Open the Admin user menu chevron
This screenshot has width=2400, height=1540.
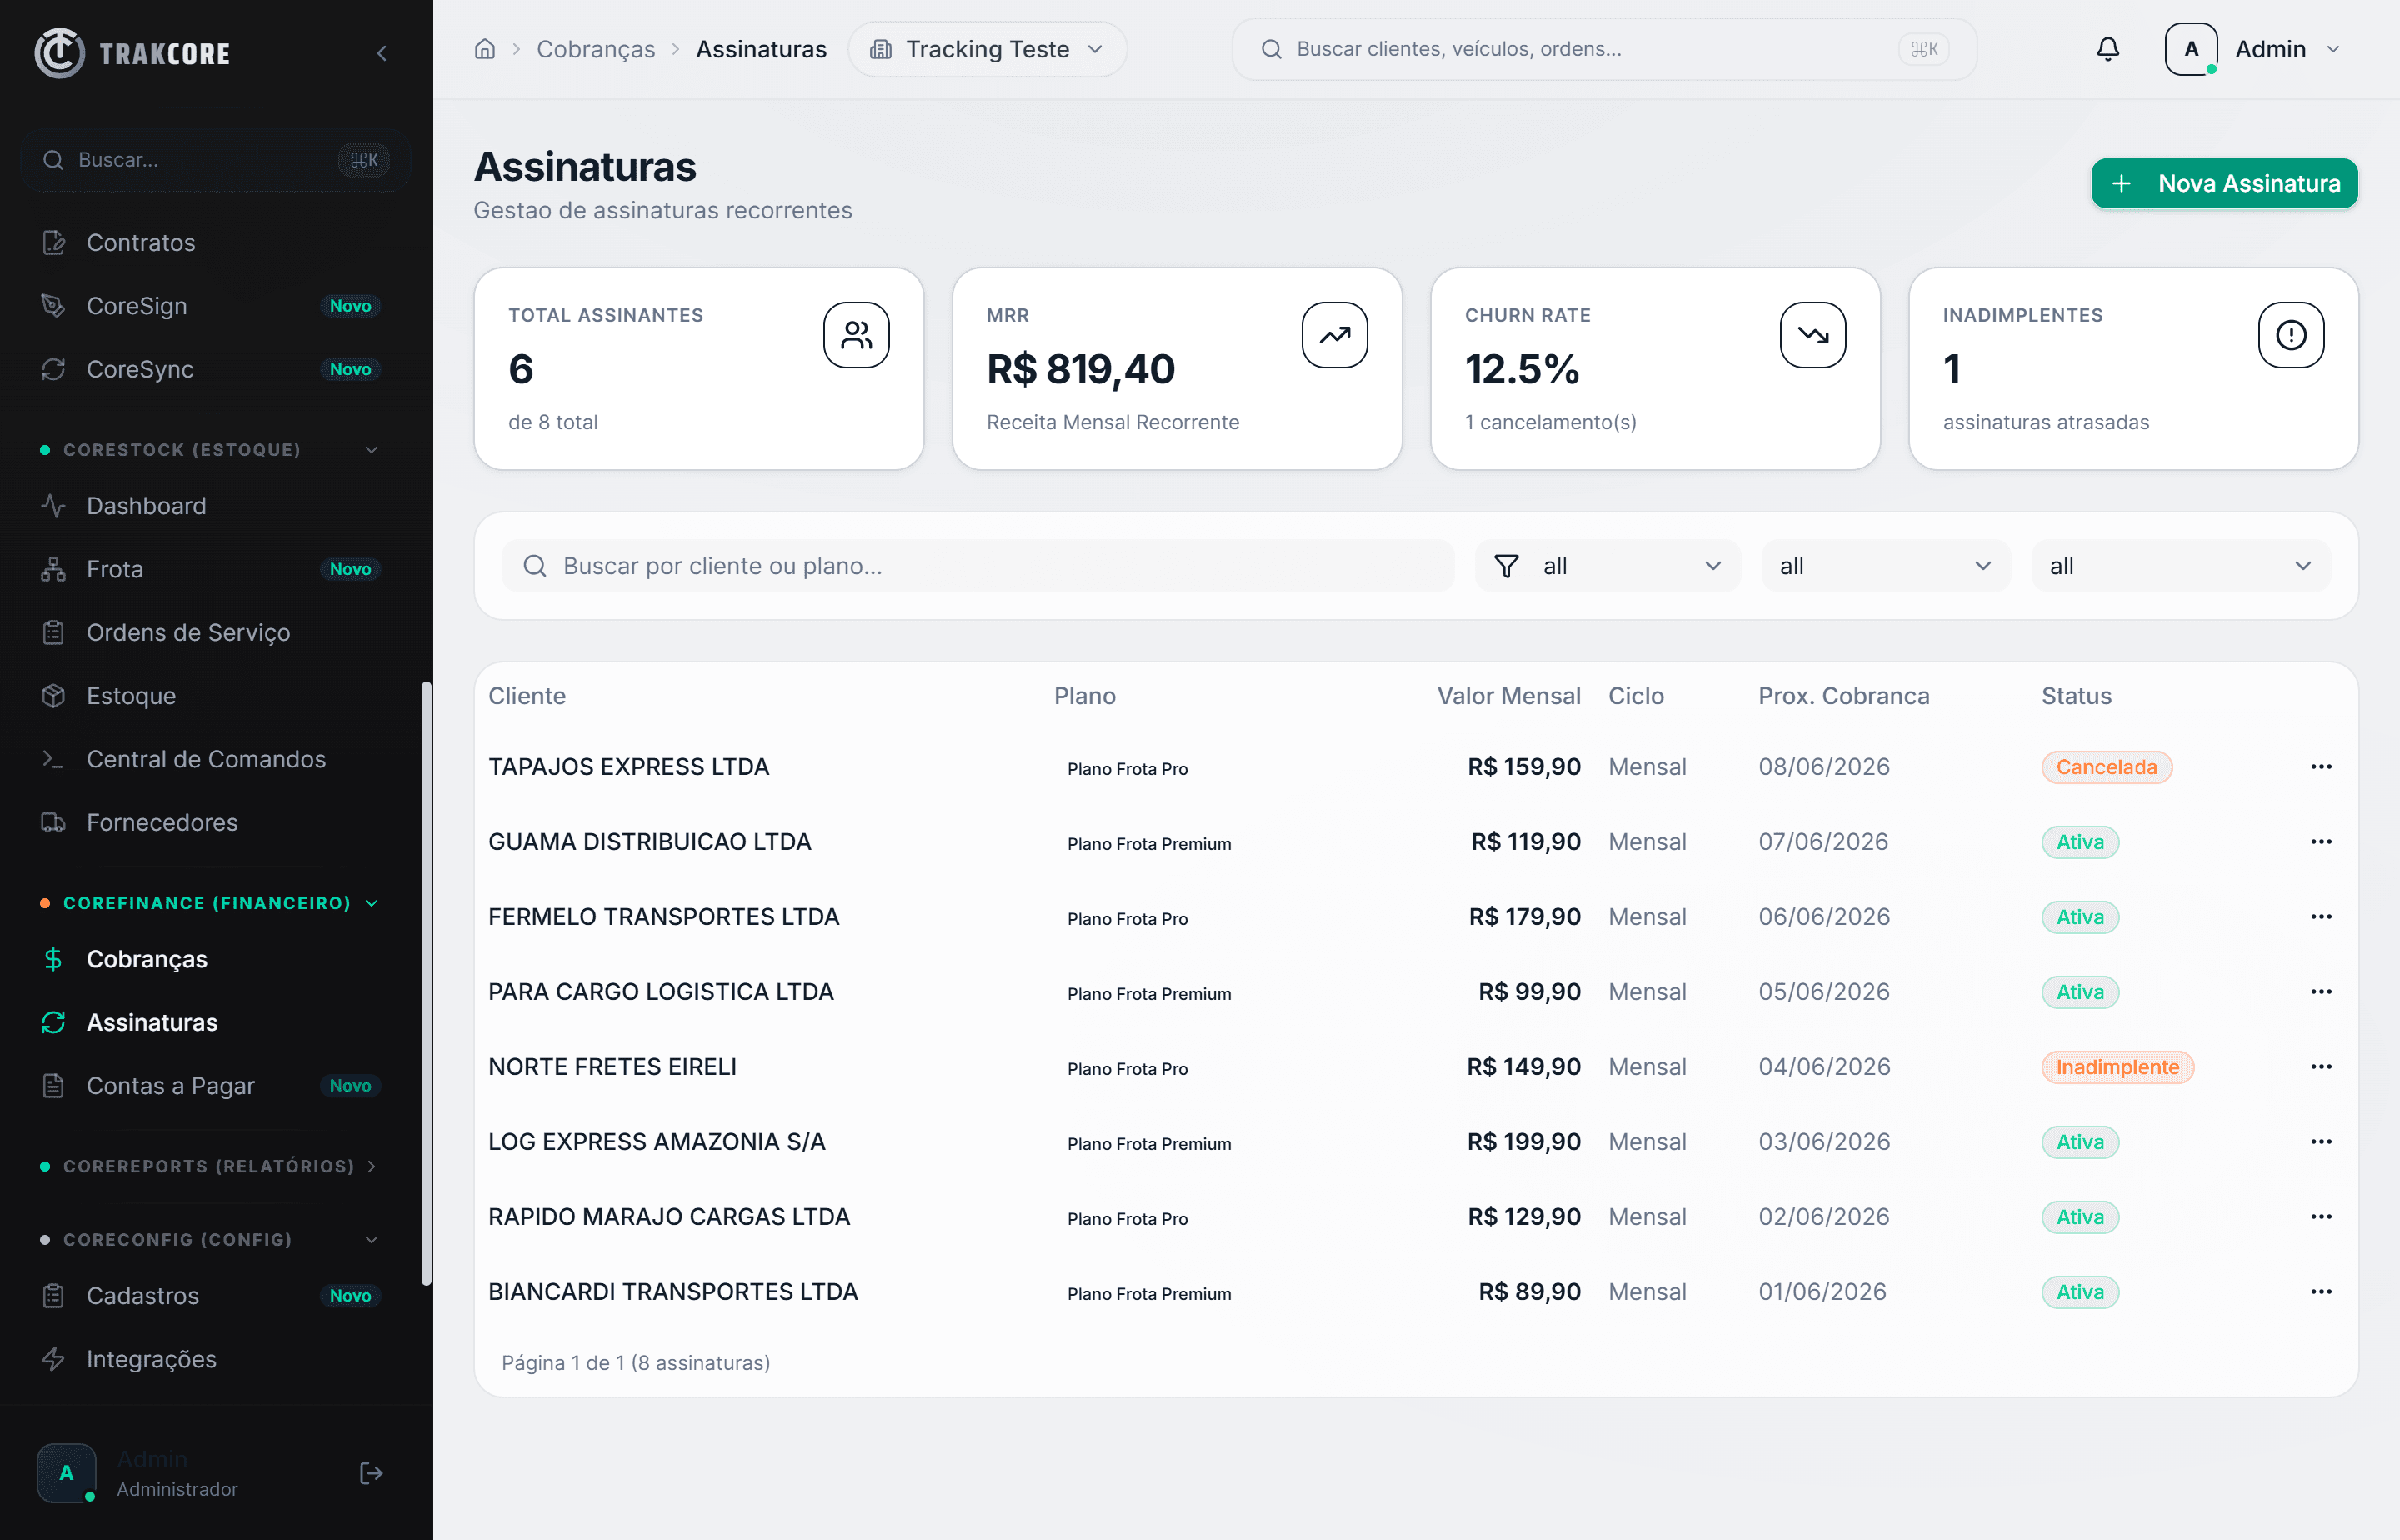tap(2333, 49)
